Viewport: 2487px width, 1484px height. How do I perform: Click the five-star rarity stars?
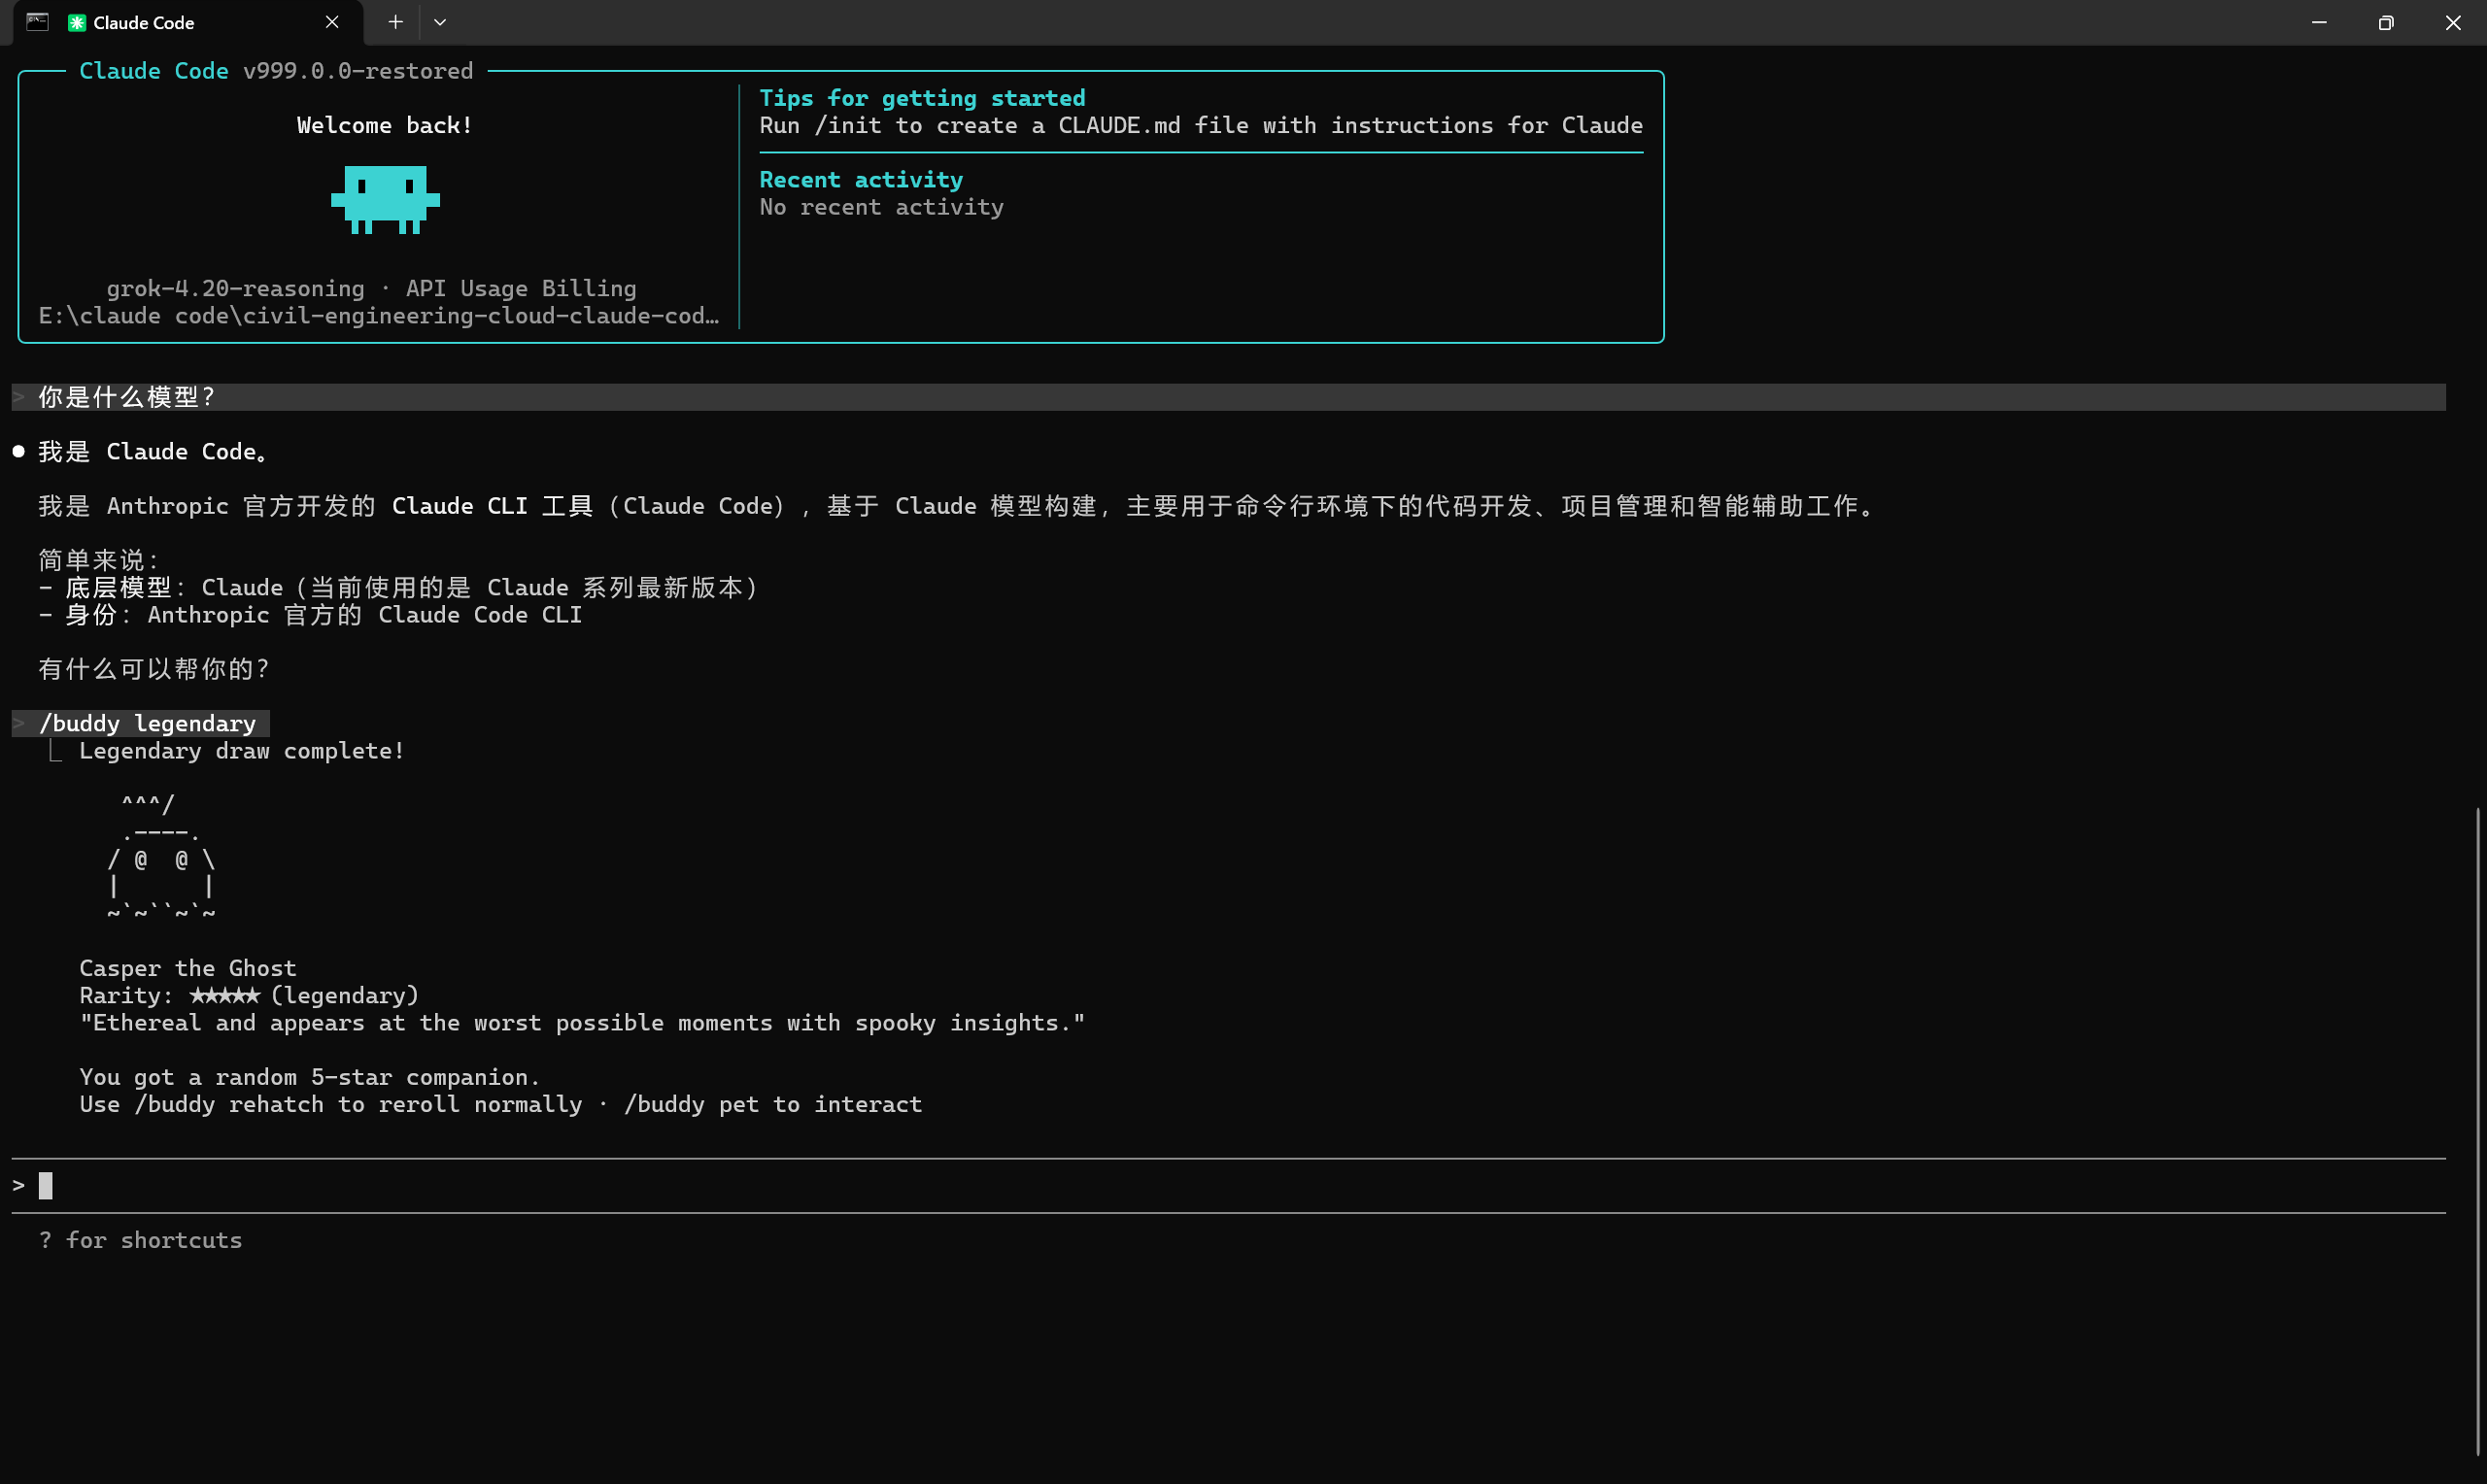224,995
